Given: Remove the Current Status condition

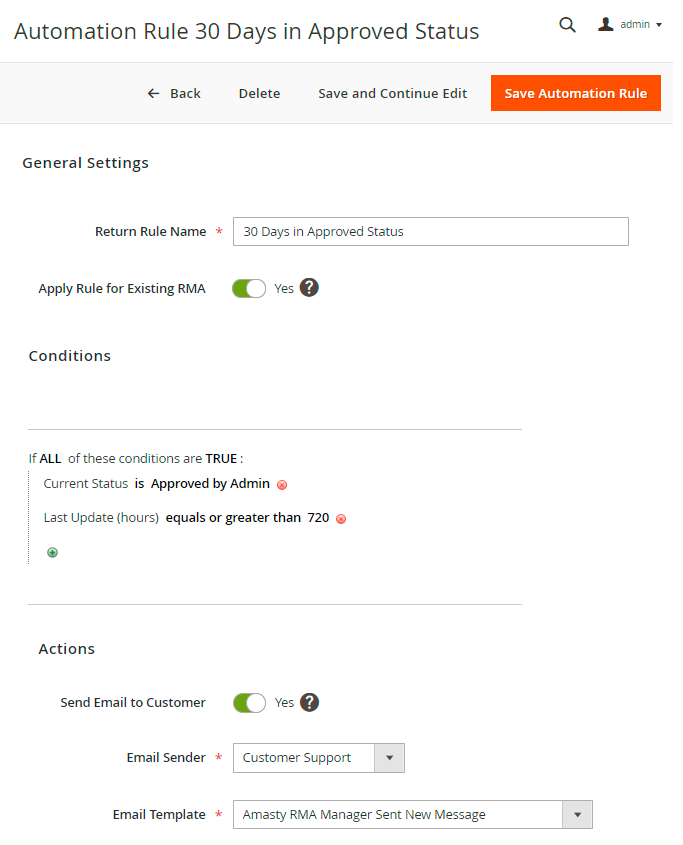Looking at the screenshot, I should pos(282,485).
